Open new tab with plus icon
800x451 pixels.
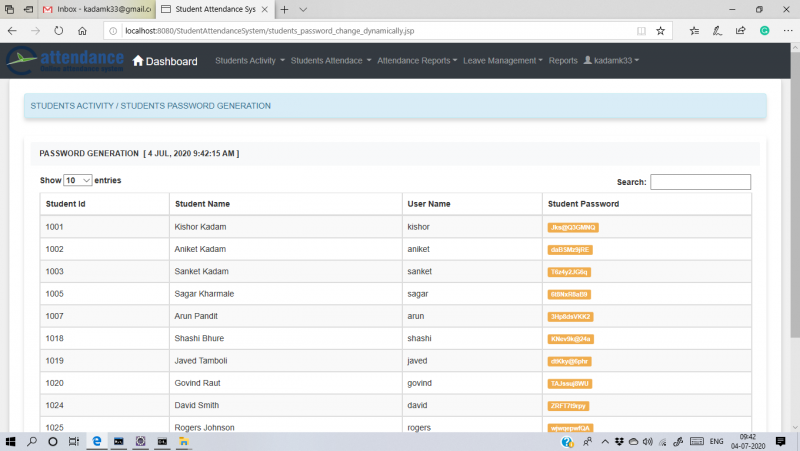click(284, 9)
